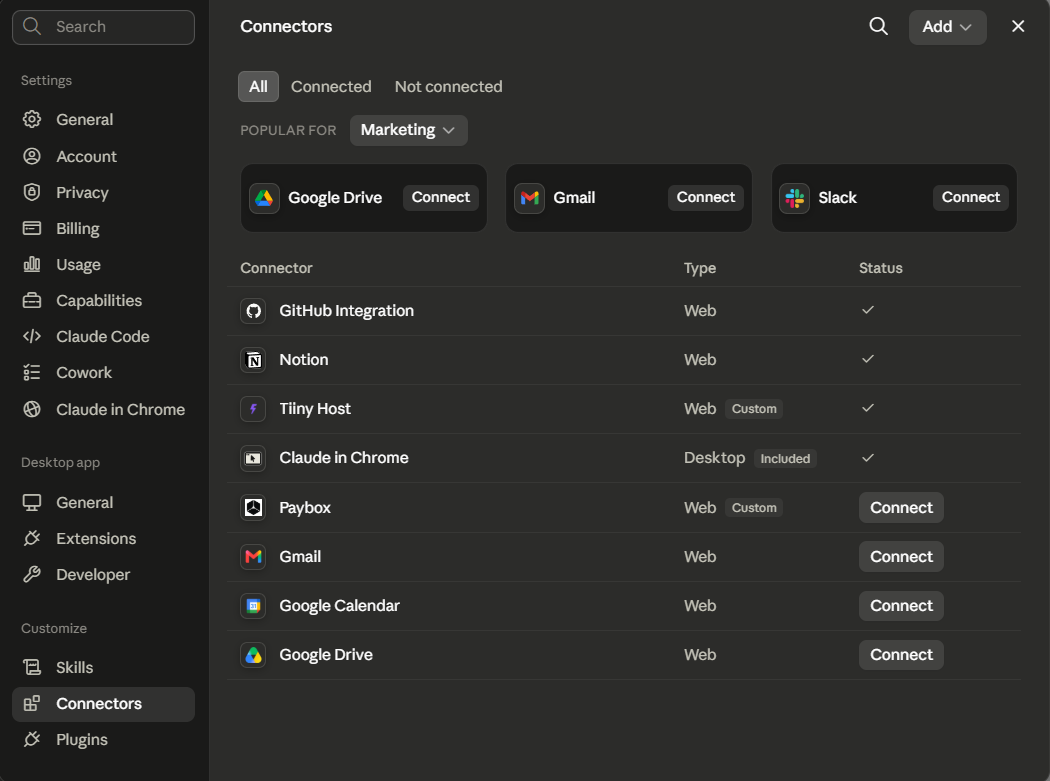Switch to the Not connected tab
Screen dimensions: 1050x781
(x=449, y=86)
